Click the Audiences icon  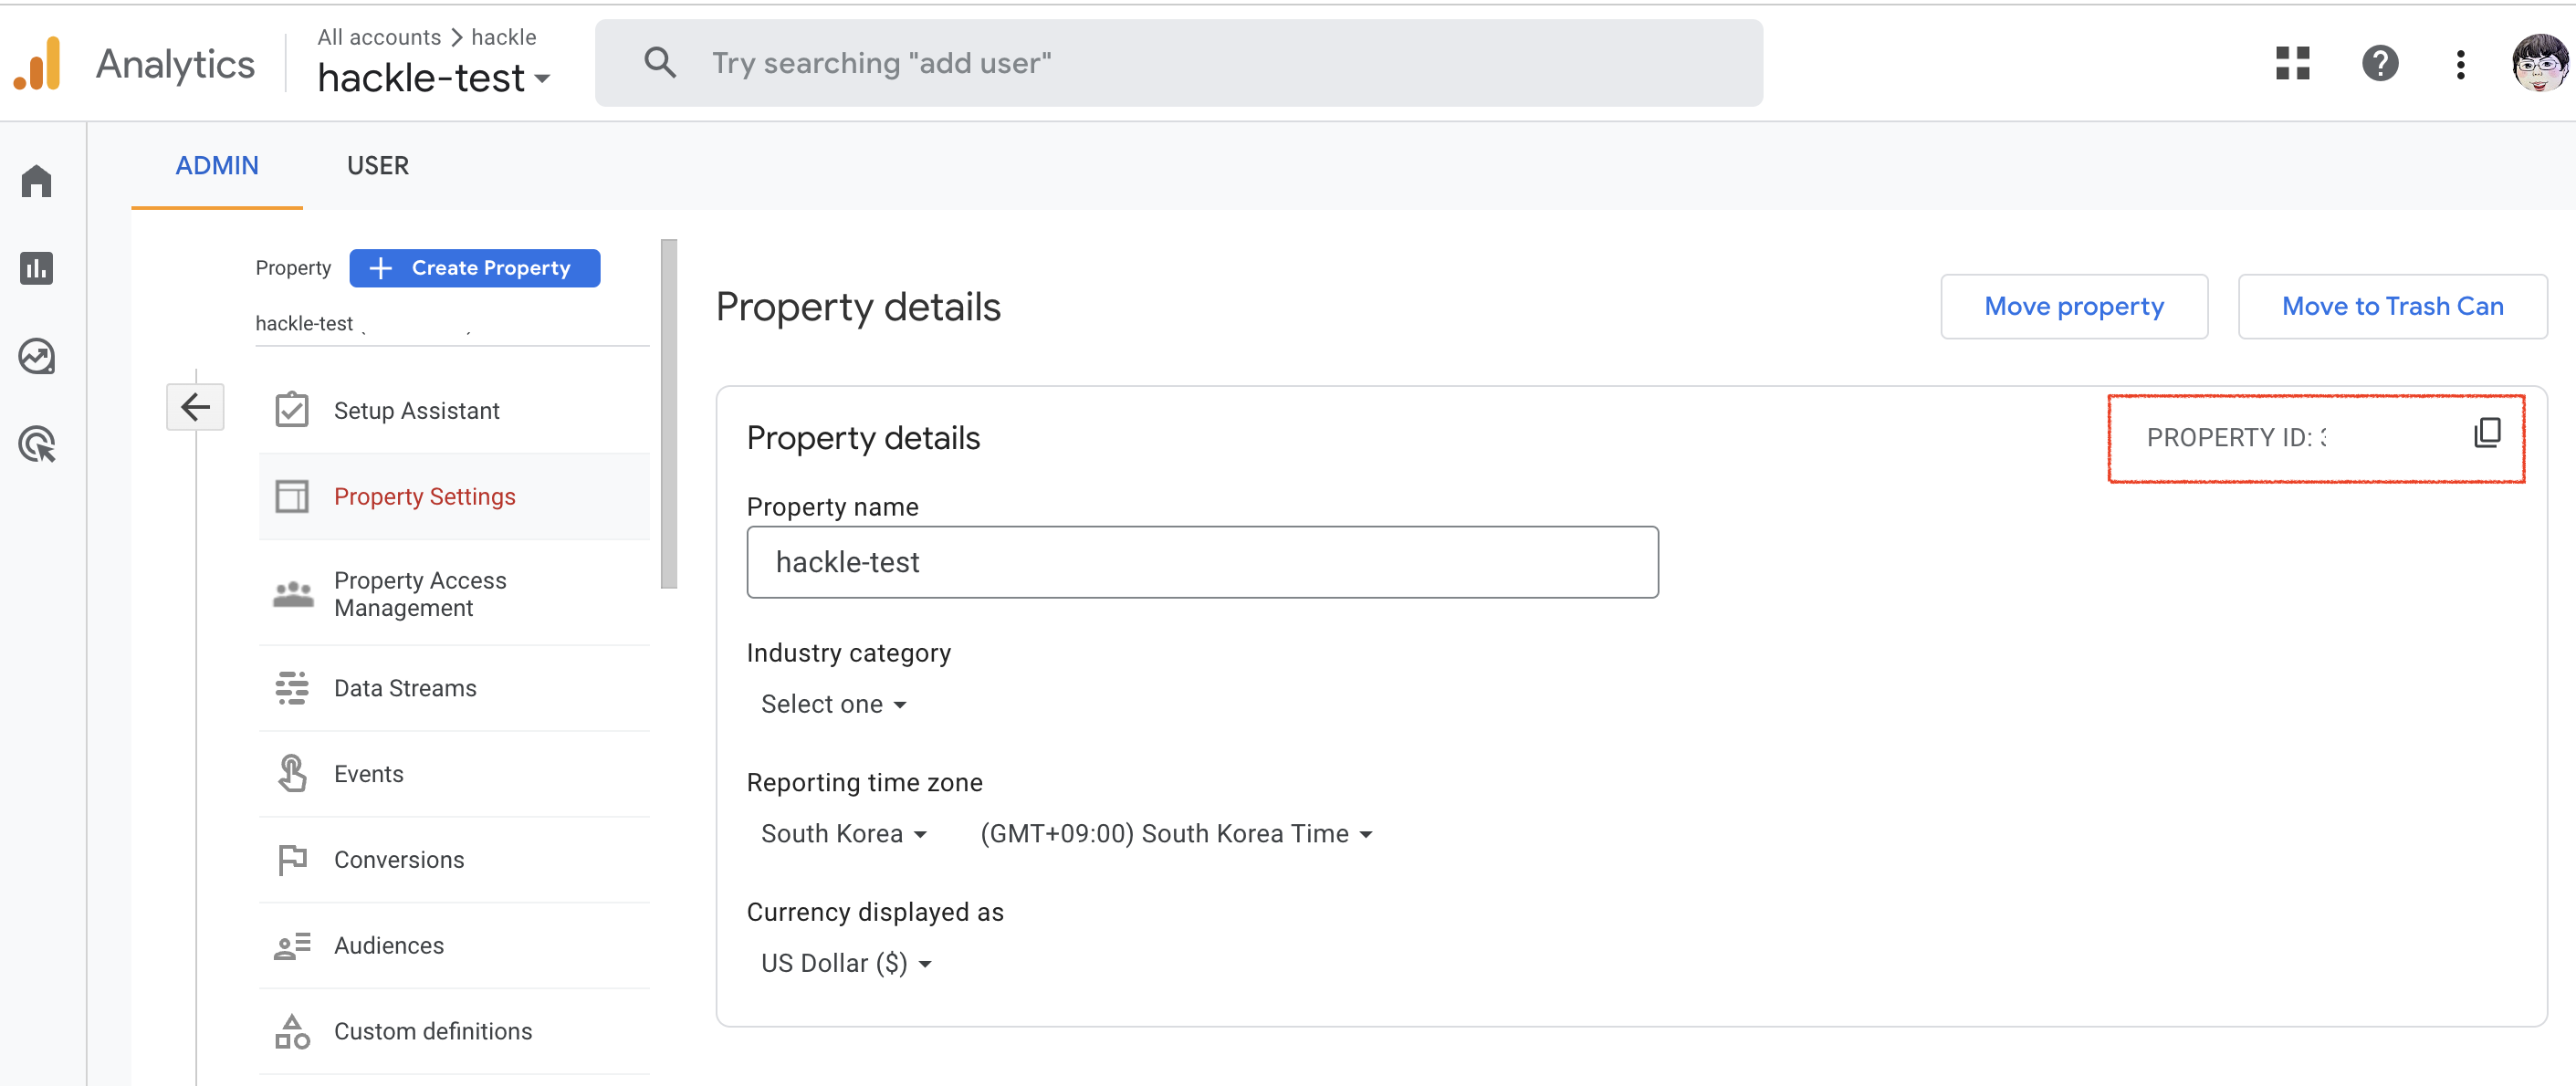(x=291, y=945)
